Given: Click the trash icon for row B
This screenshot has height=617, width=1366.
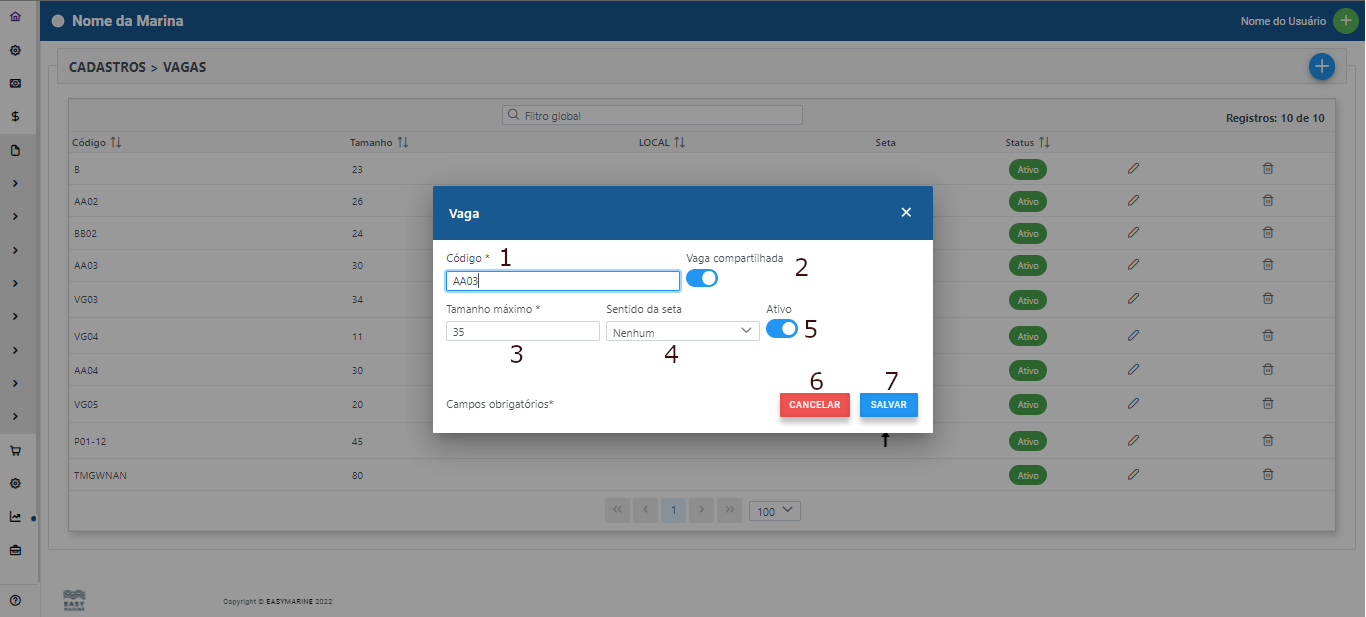Looking at the screenshot, I should point(1267,169).
